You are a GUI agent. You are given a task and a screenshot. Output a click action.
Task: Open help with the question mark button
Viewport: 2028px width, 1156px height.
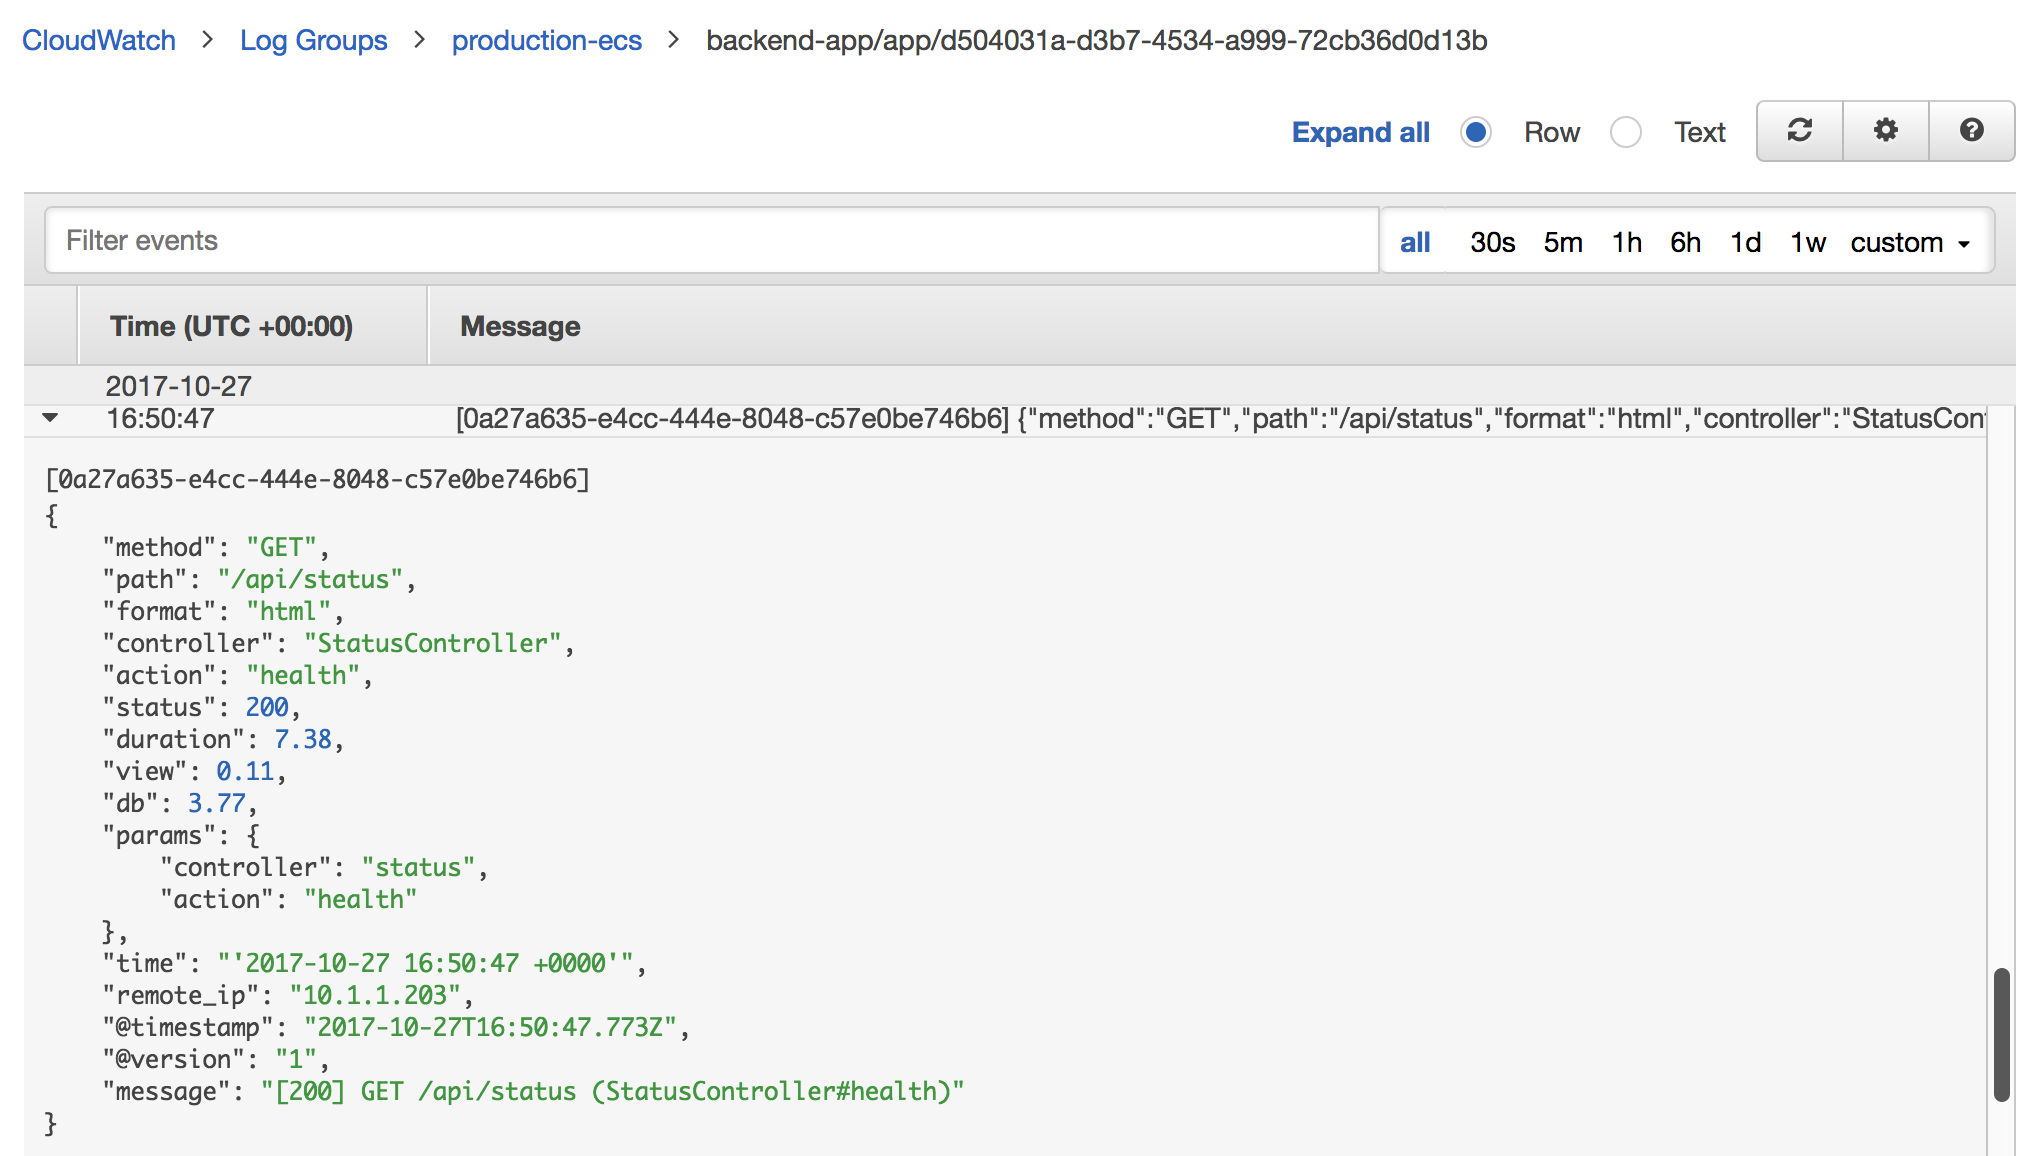1971,131
